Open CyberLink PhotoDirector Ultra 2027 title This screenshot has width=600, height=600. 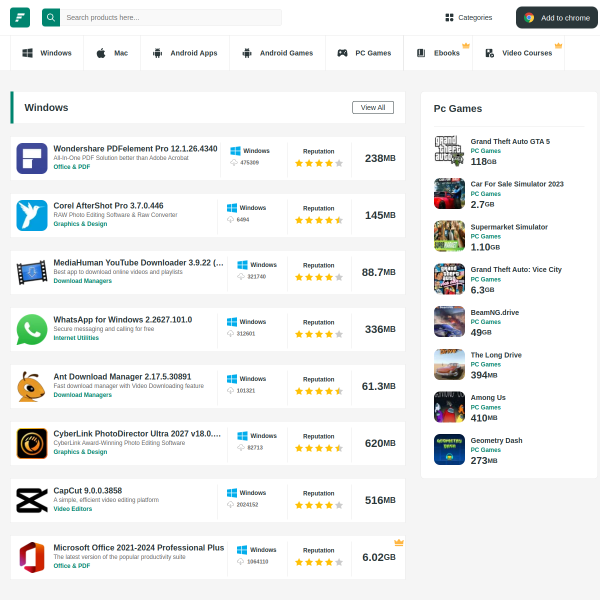pyautogui.click(x=137, y=434)
